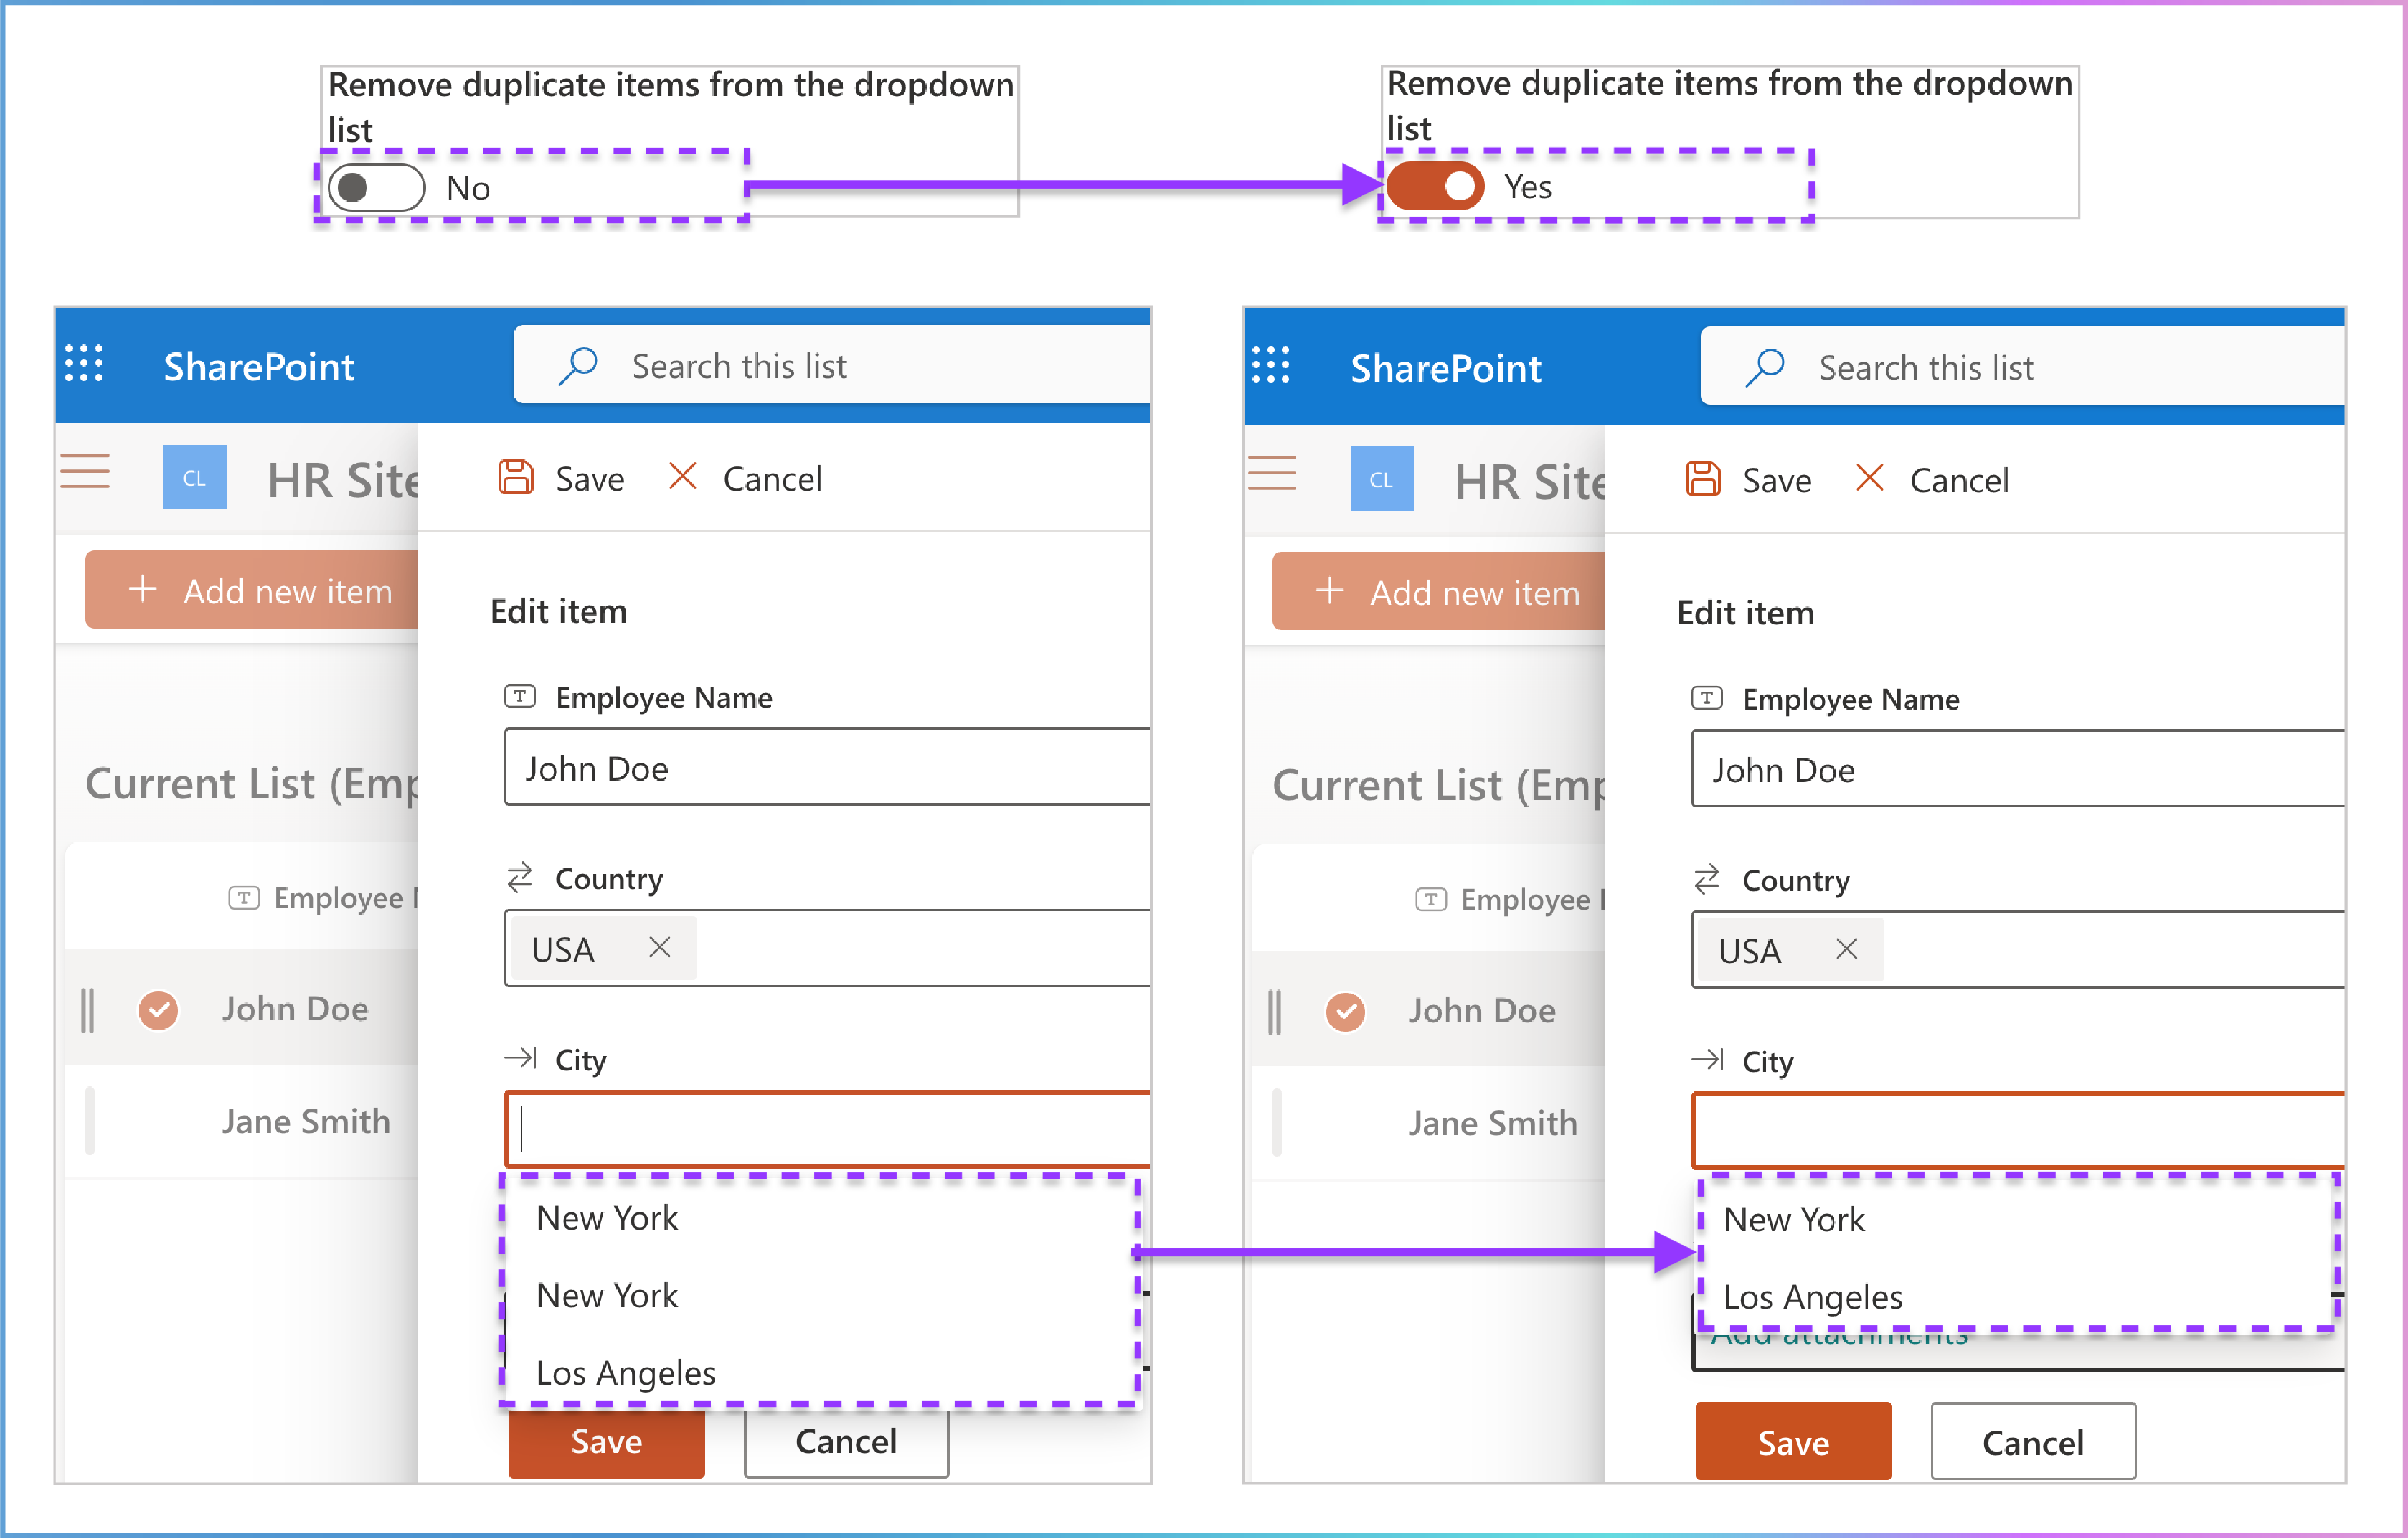The image size is (2408, 1539).
Task: Toggle John Doe row checkmark in right list
Action: [1345, 1012]
